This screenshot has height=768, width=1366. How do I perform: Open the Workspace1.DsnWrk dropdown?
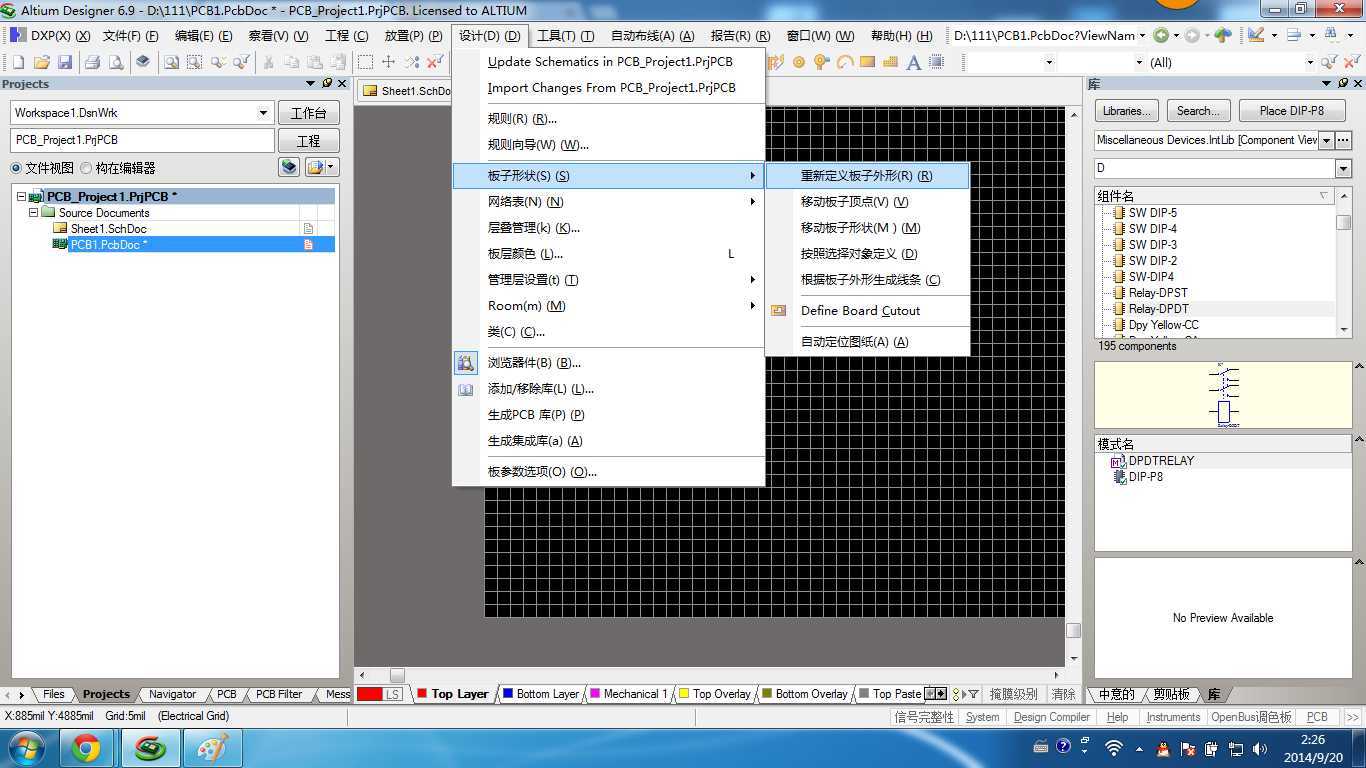point(264,113)
